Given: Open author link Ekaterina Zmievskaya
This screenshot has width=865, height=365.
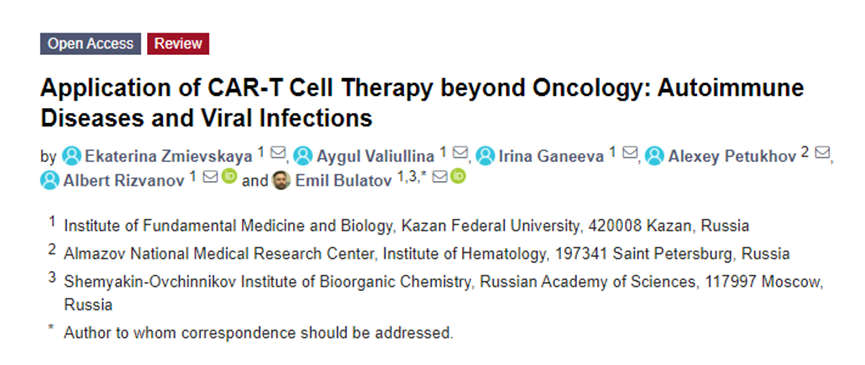Looking at the screenshot, I should tap(169, 157).
